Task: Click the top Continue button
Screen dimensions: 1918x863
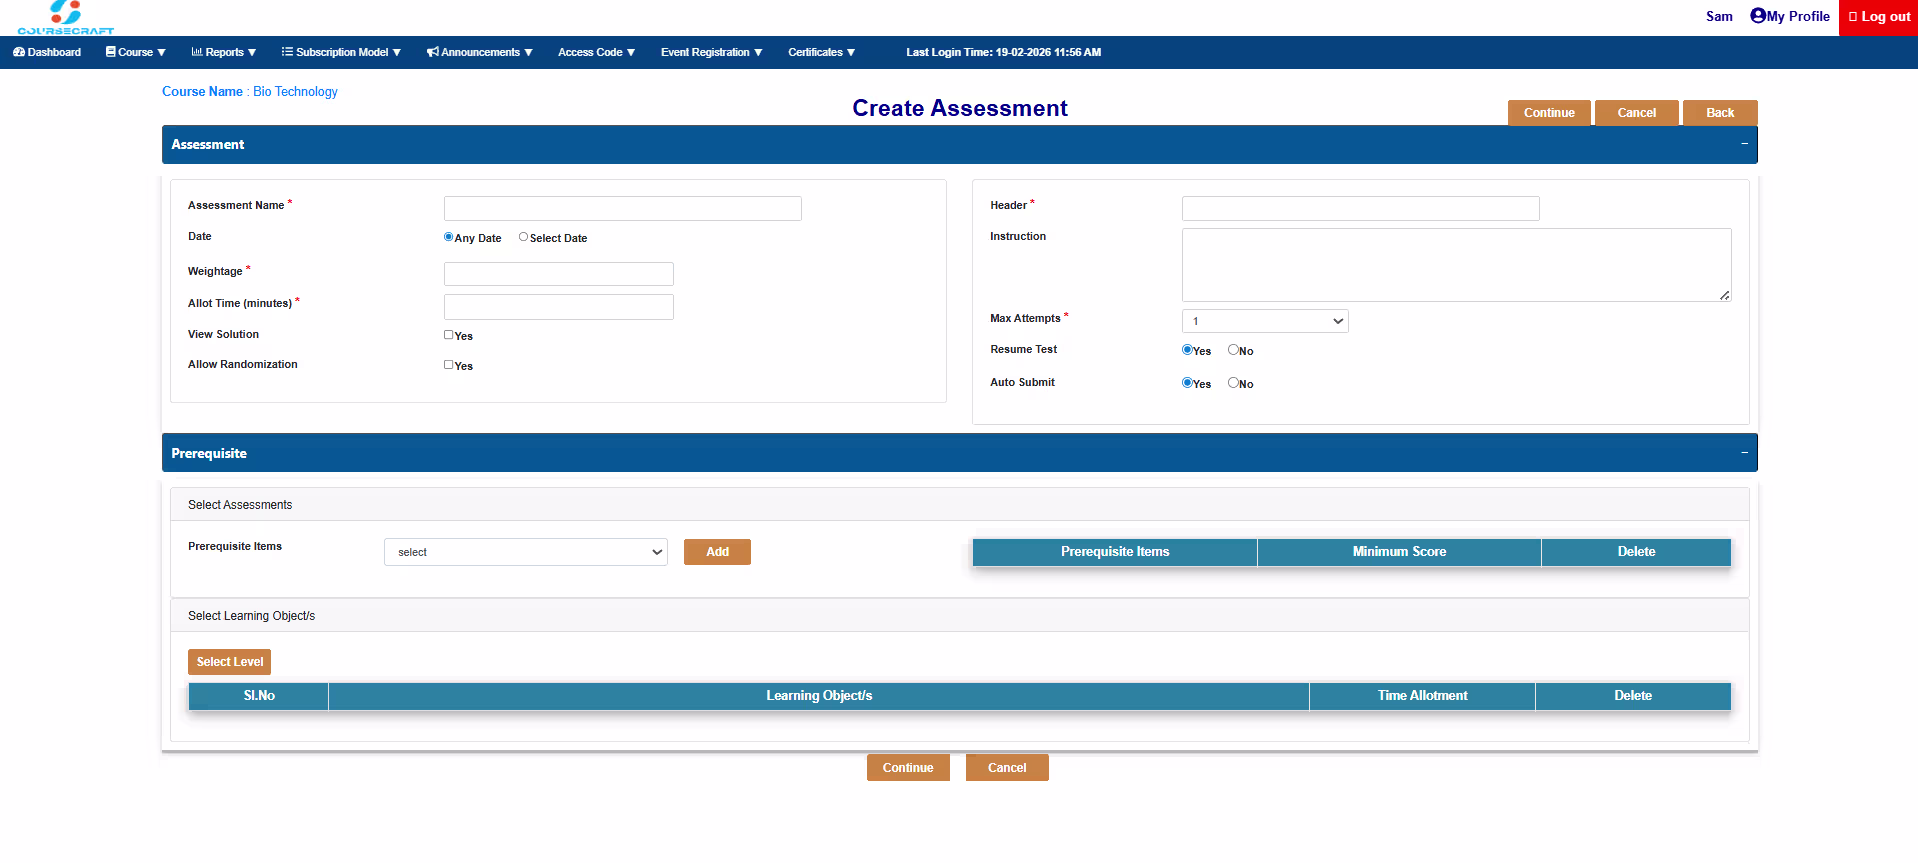Action: click(1549, 113)
